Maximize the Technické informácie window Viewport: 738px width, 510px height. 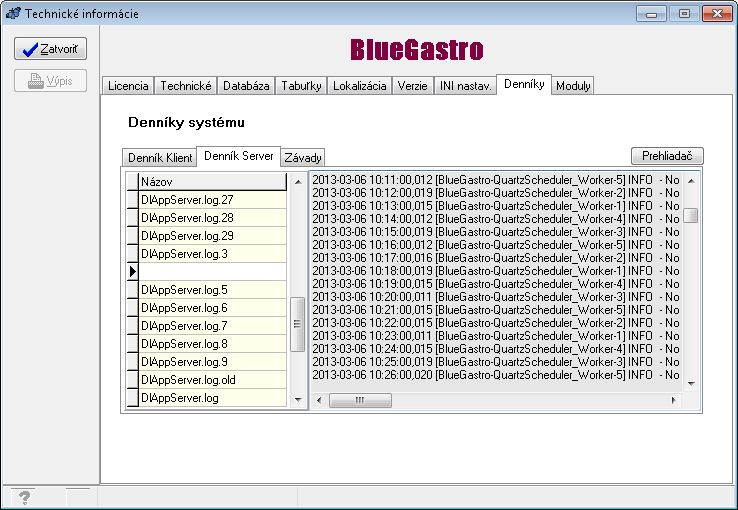click(x=684, y=14)
